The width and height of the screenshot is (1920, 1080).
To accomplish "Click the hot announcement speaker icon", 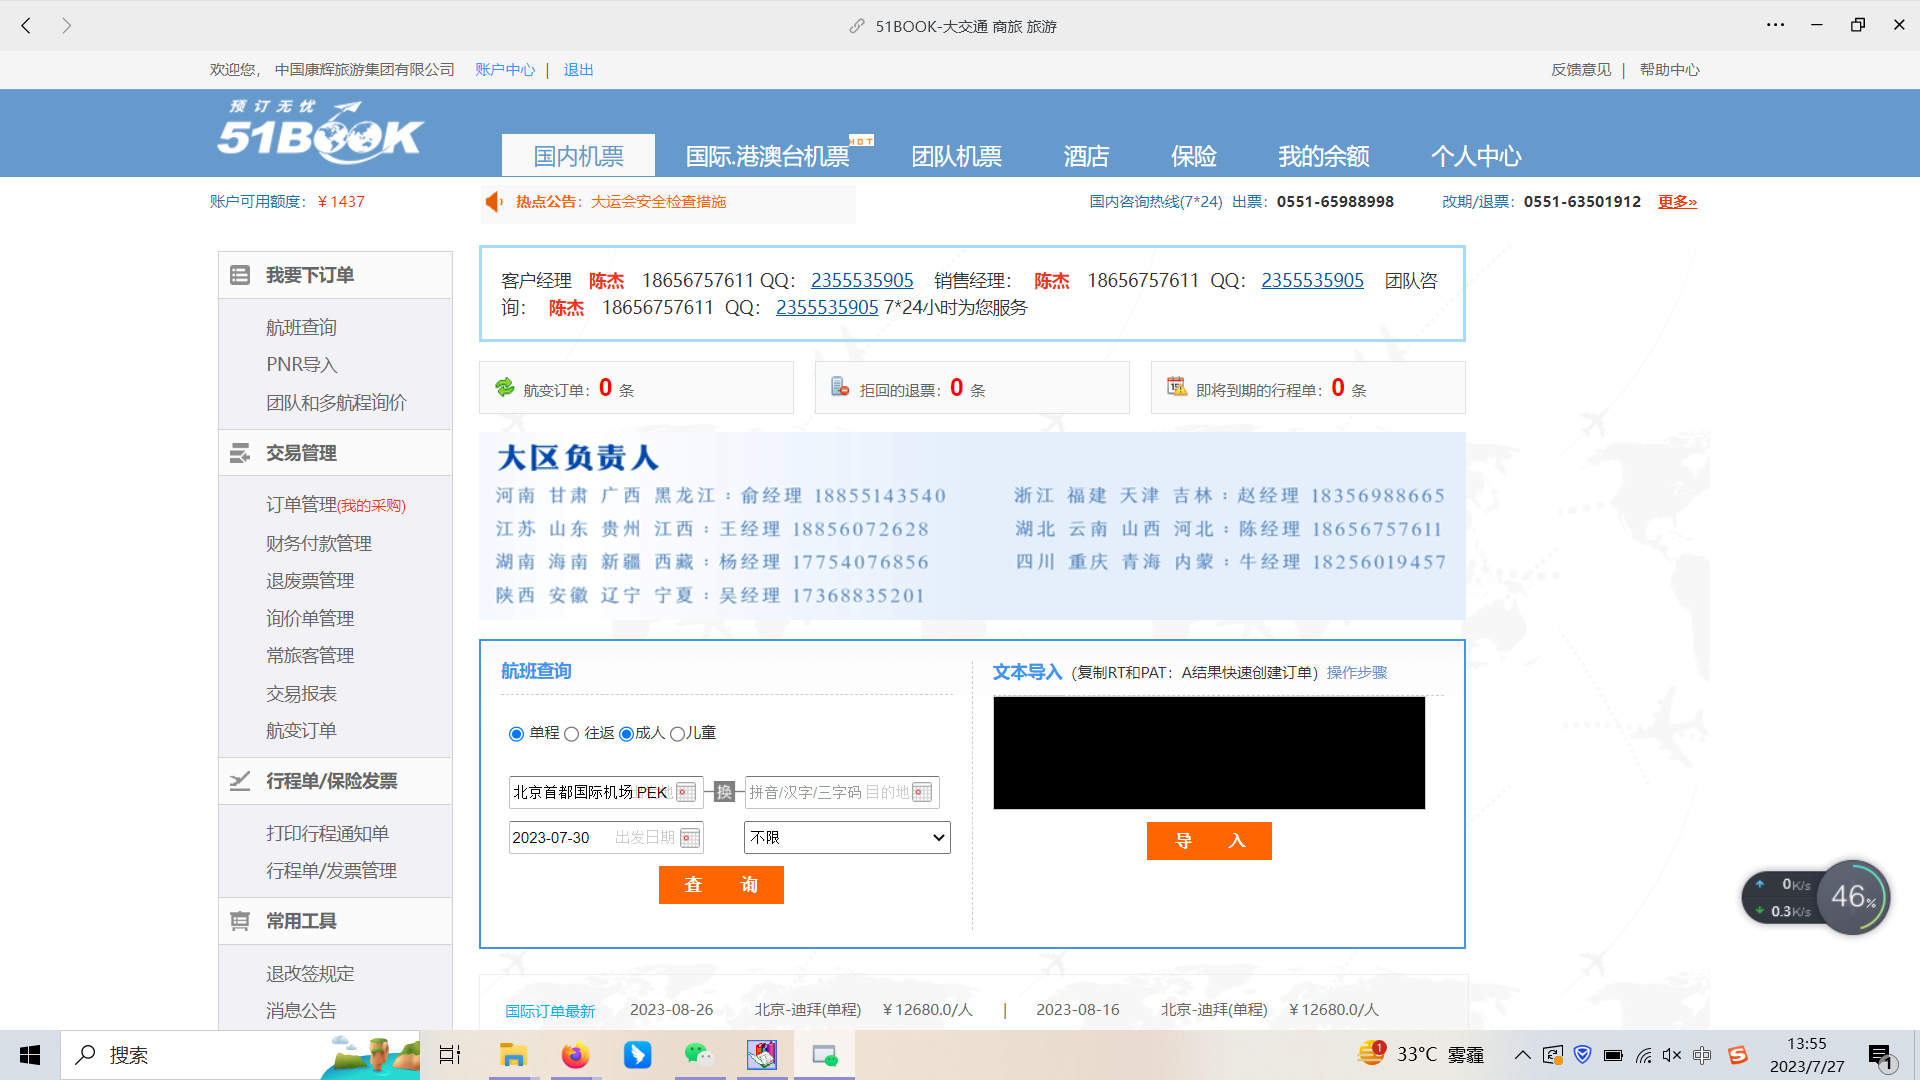I will (x=494, y=202).
